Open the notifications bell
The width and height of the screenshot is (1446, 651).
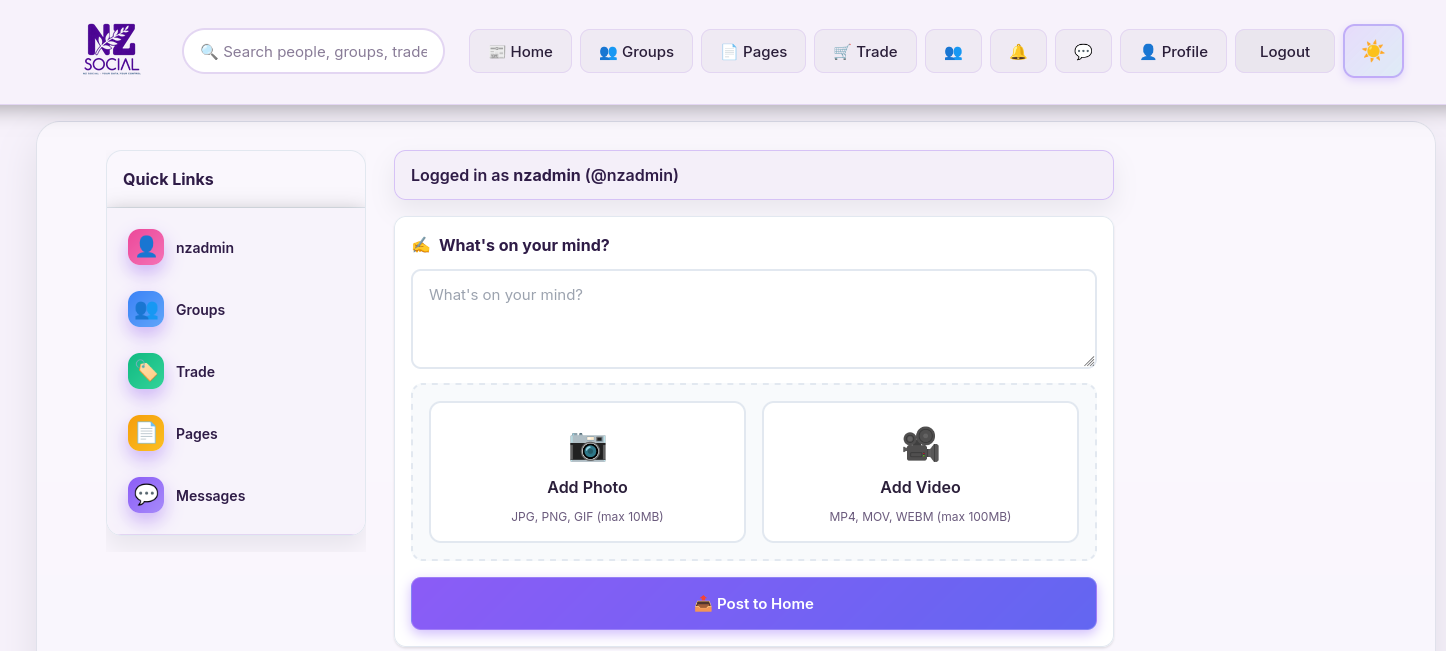(1018, 51)
